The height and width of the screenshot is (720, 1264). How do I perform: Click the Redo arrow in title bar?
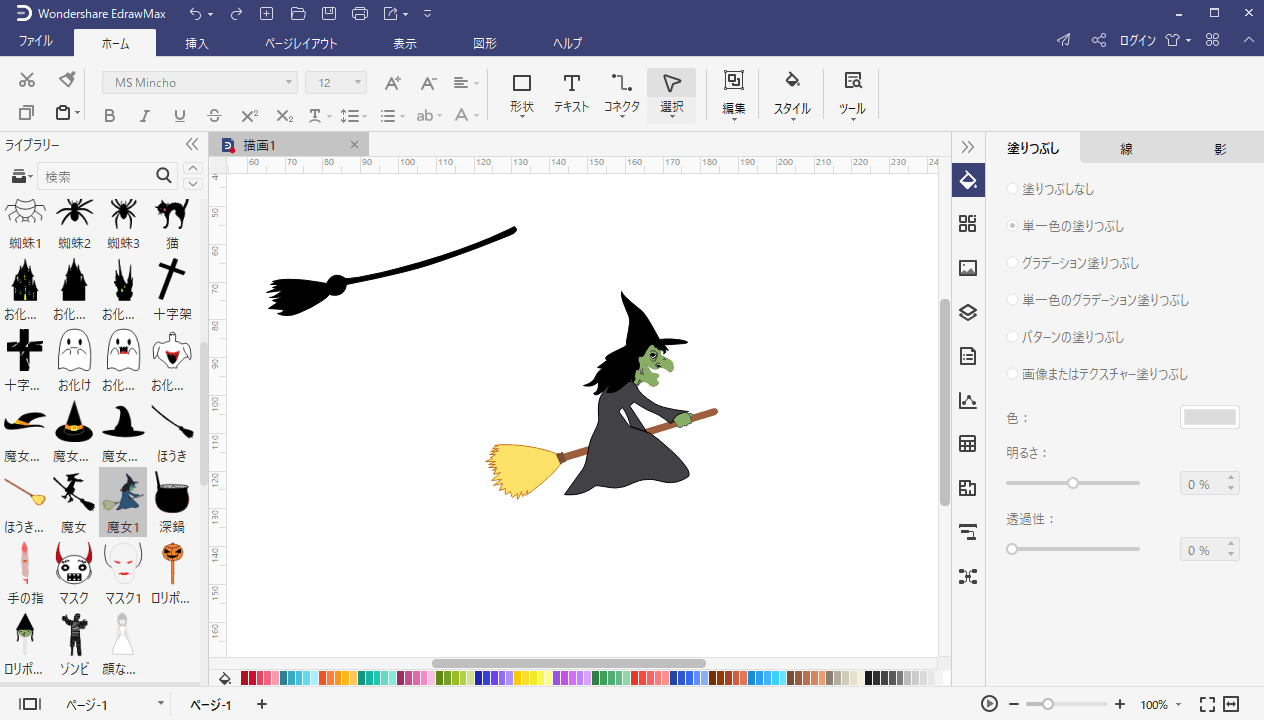(x=236, y=13)
